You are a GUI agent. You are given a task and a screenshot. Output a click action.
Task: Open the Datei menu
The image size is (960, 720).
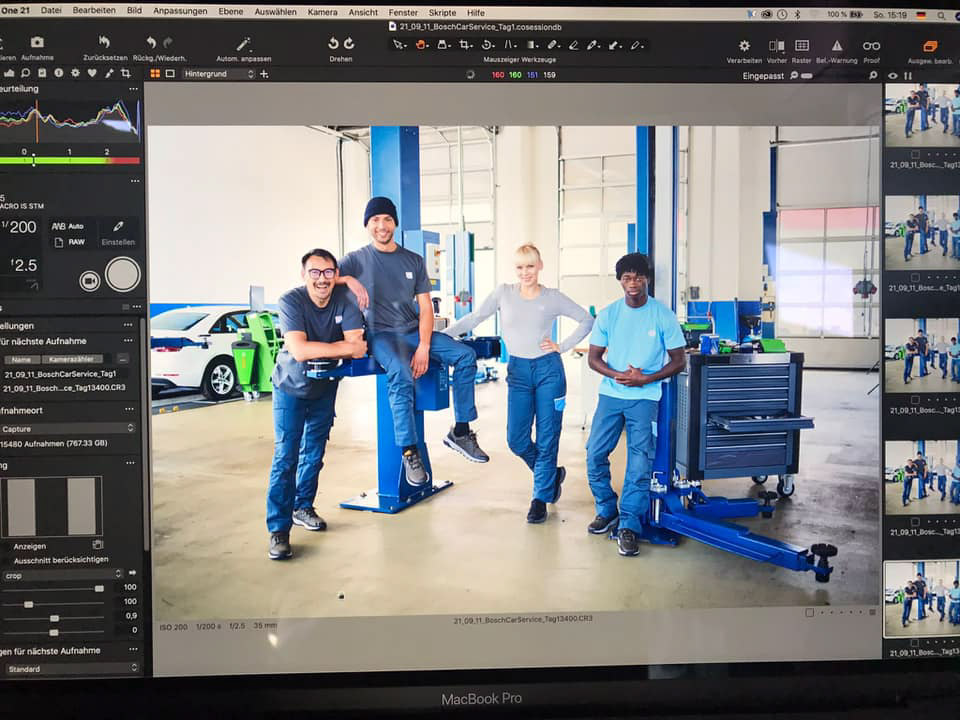51,10
